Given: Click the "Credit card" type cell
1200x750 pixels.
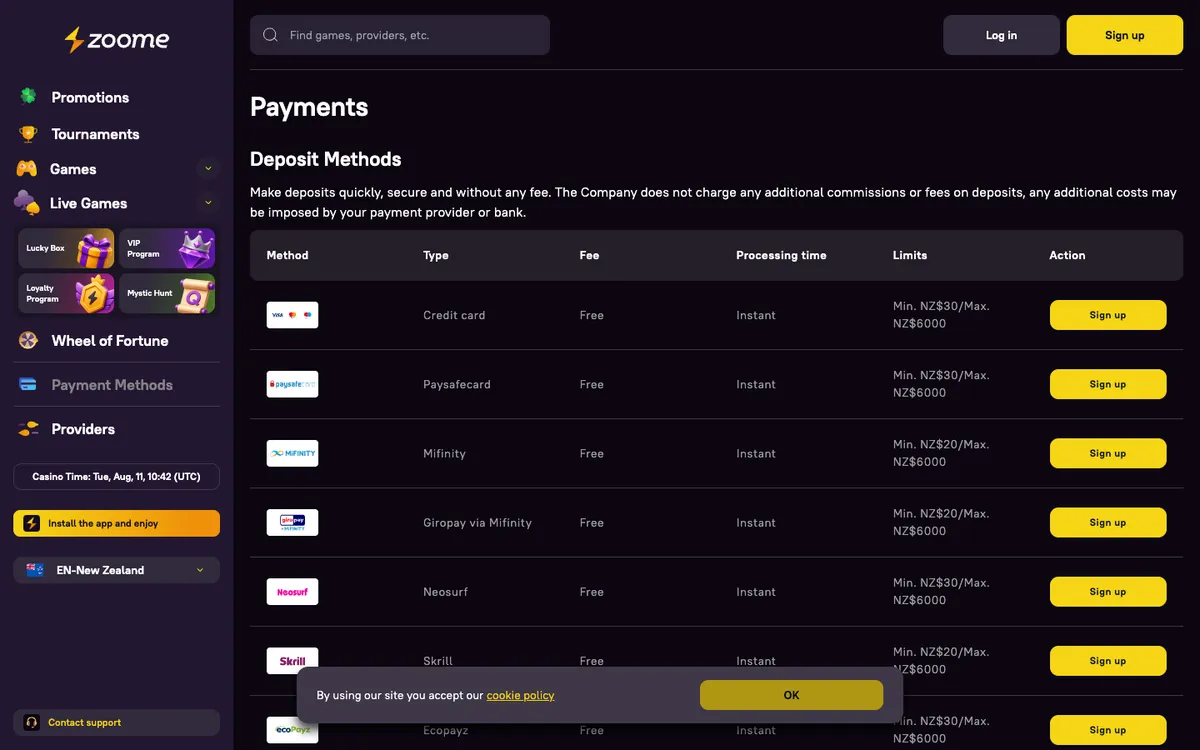Looking at the screenshot, I should (x=454, y=315).
